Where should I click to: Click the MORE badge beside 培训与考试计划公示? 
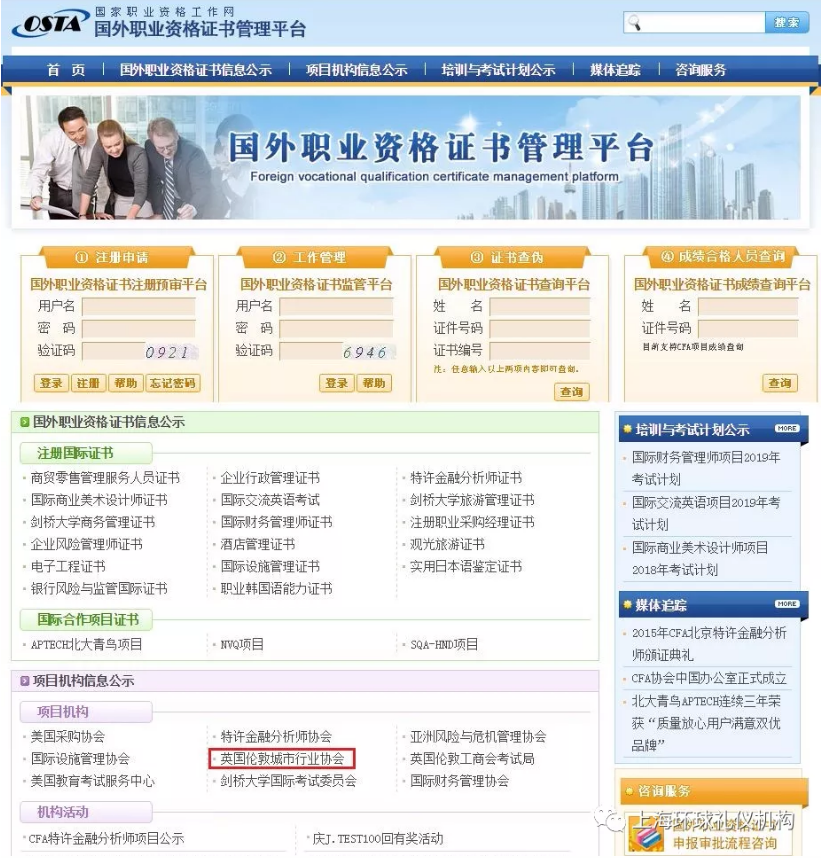(786, 429)
